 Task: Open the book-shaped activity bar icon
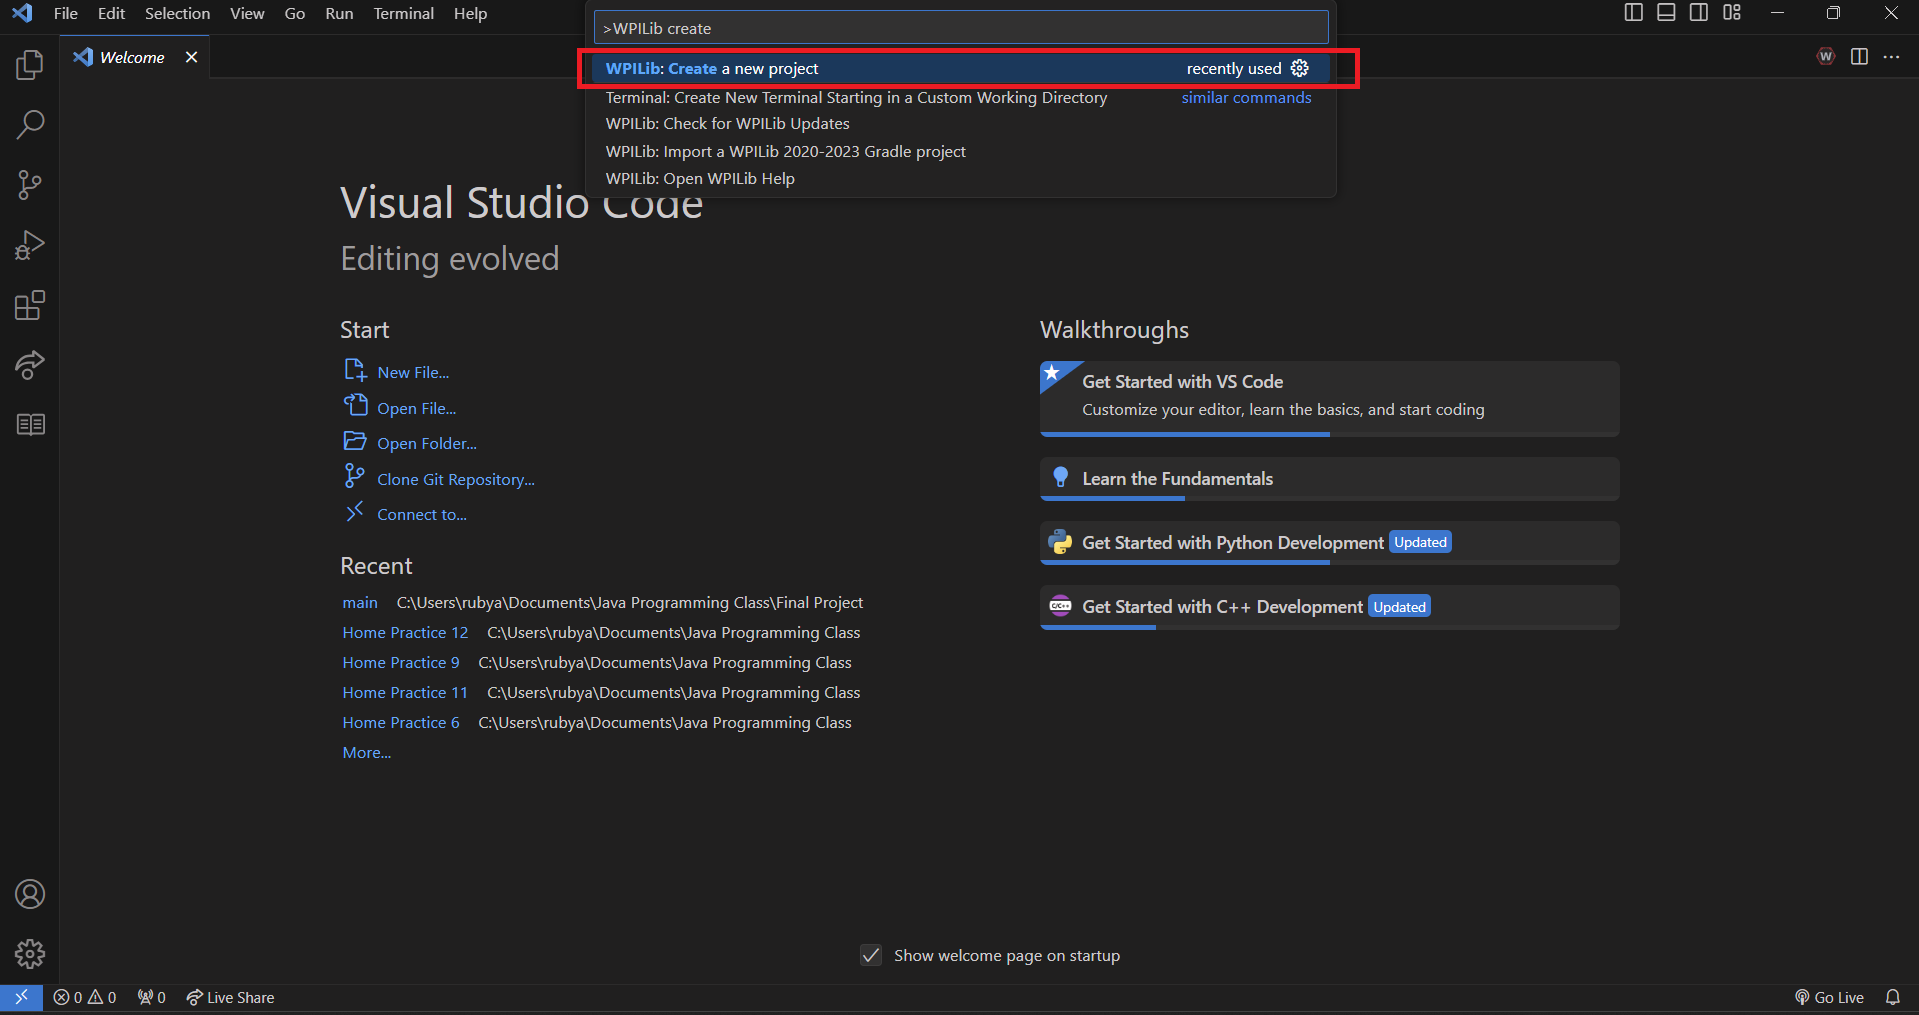30,425
